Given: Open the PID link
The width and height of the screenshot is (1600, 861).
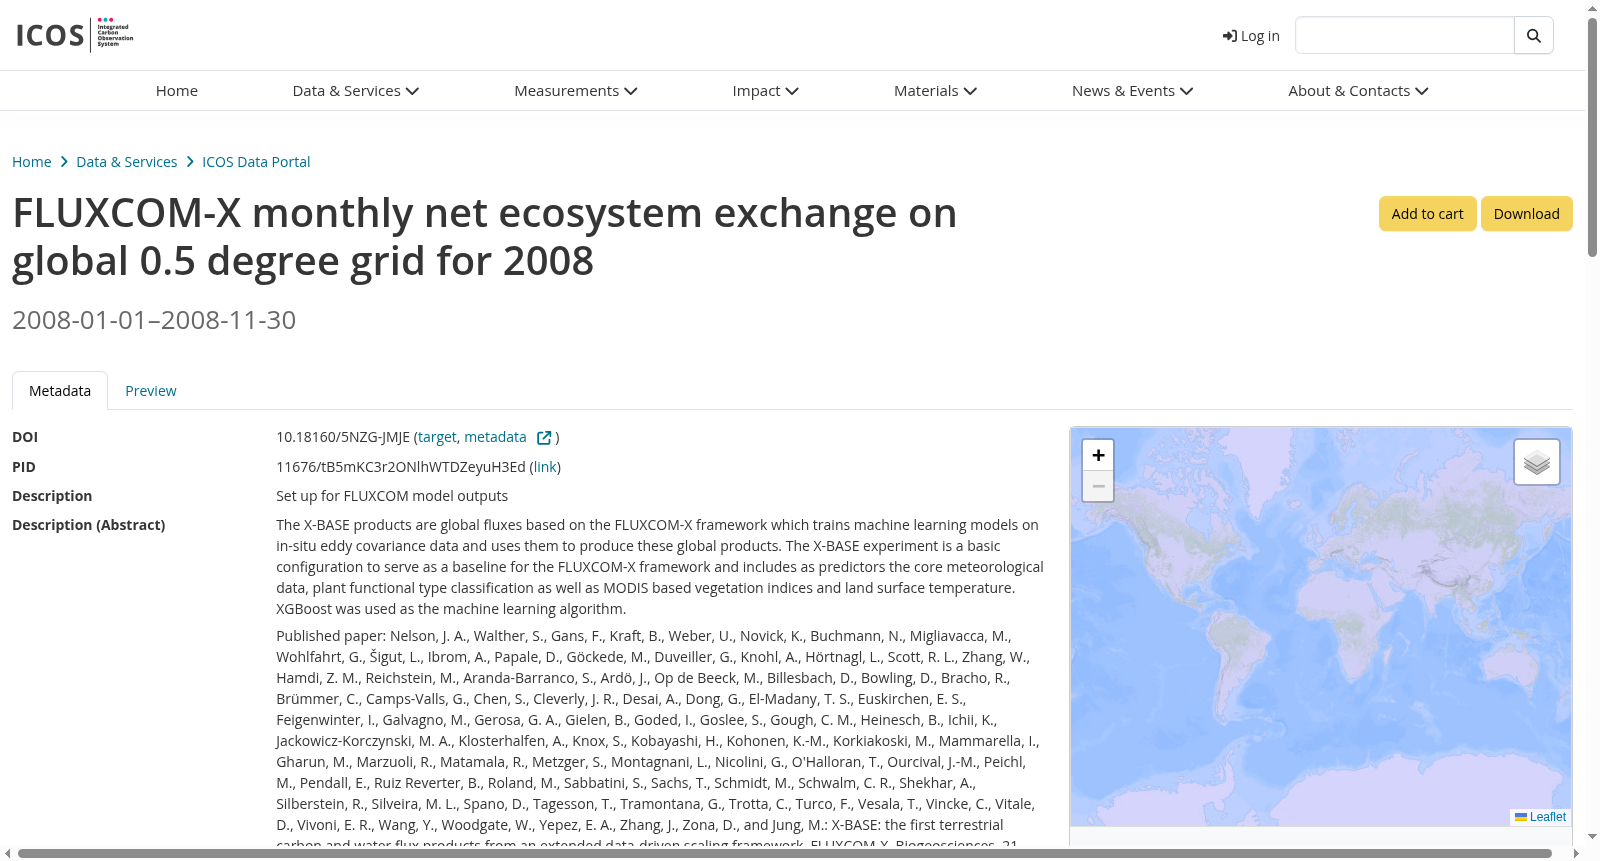Looking at the screenshot, I should click(545, 467).
